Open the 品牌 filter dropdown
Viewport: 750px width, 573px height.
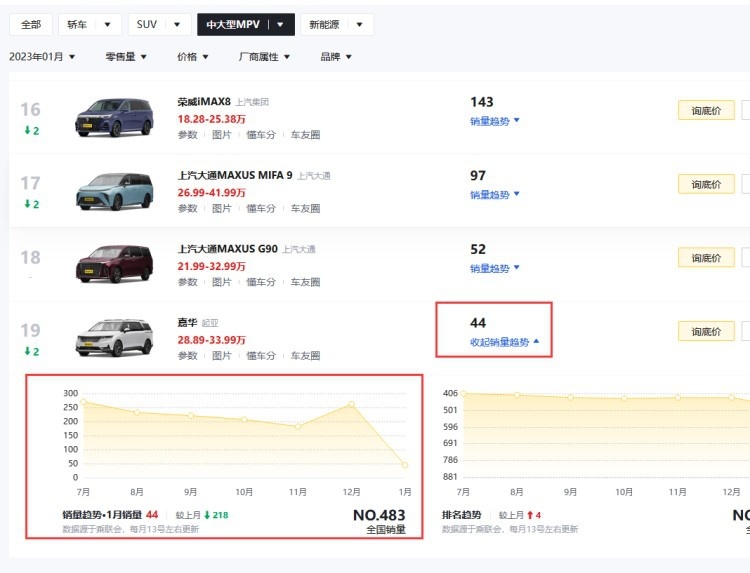pos(336,57)
